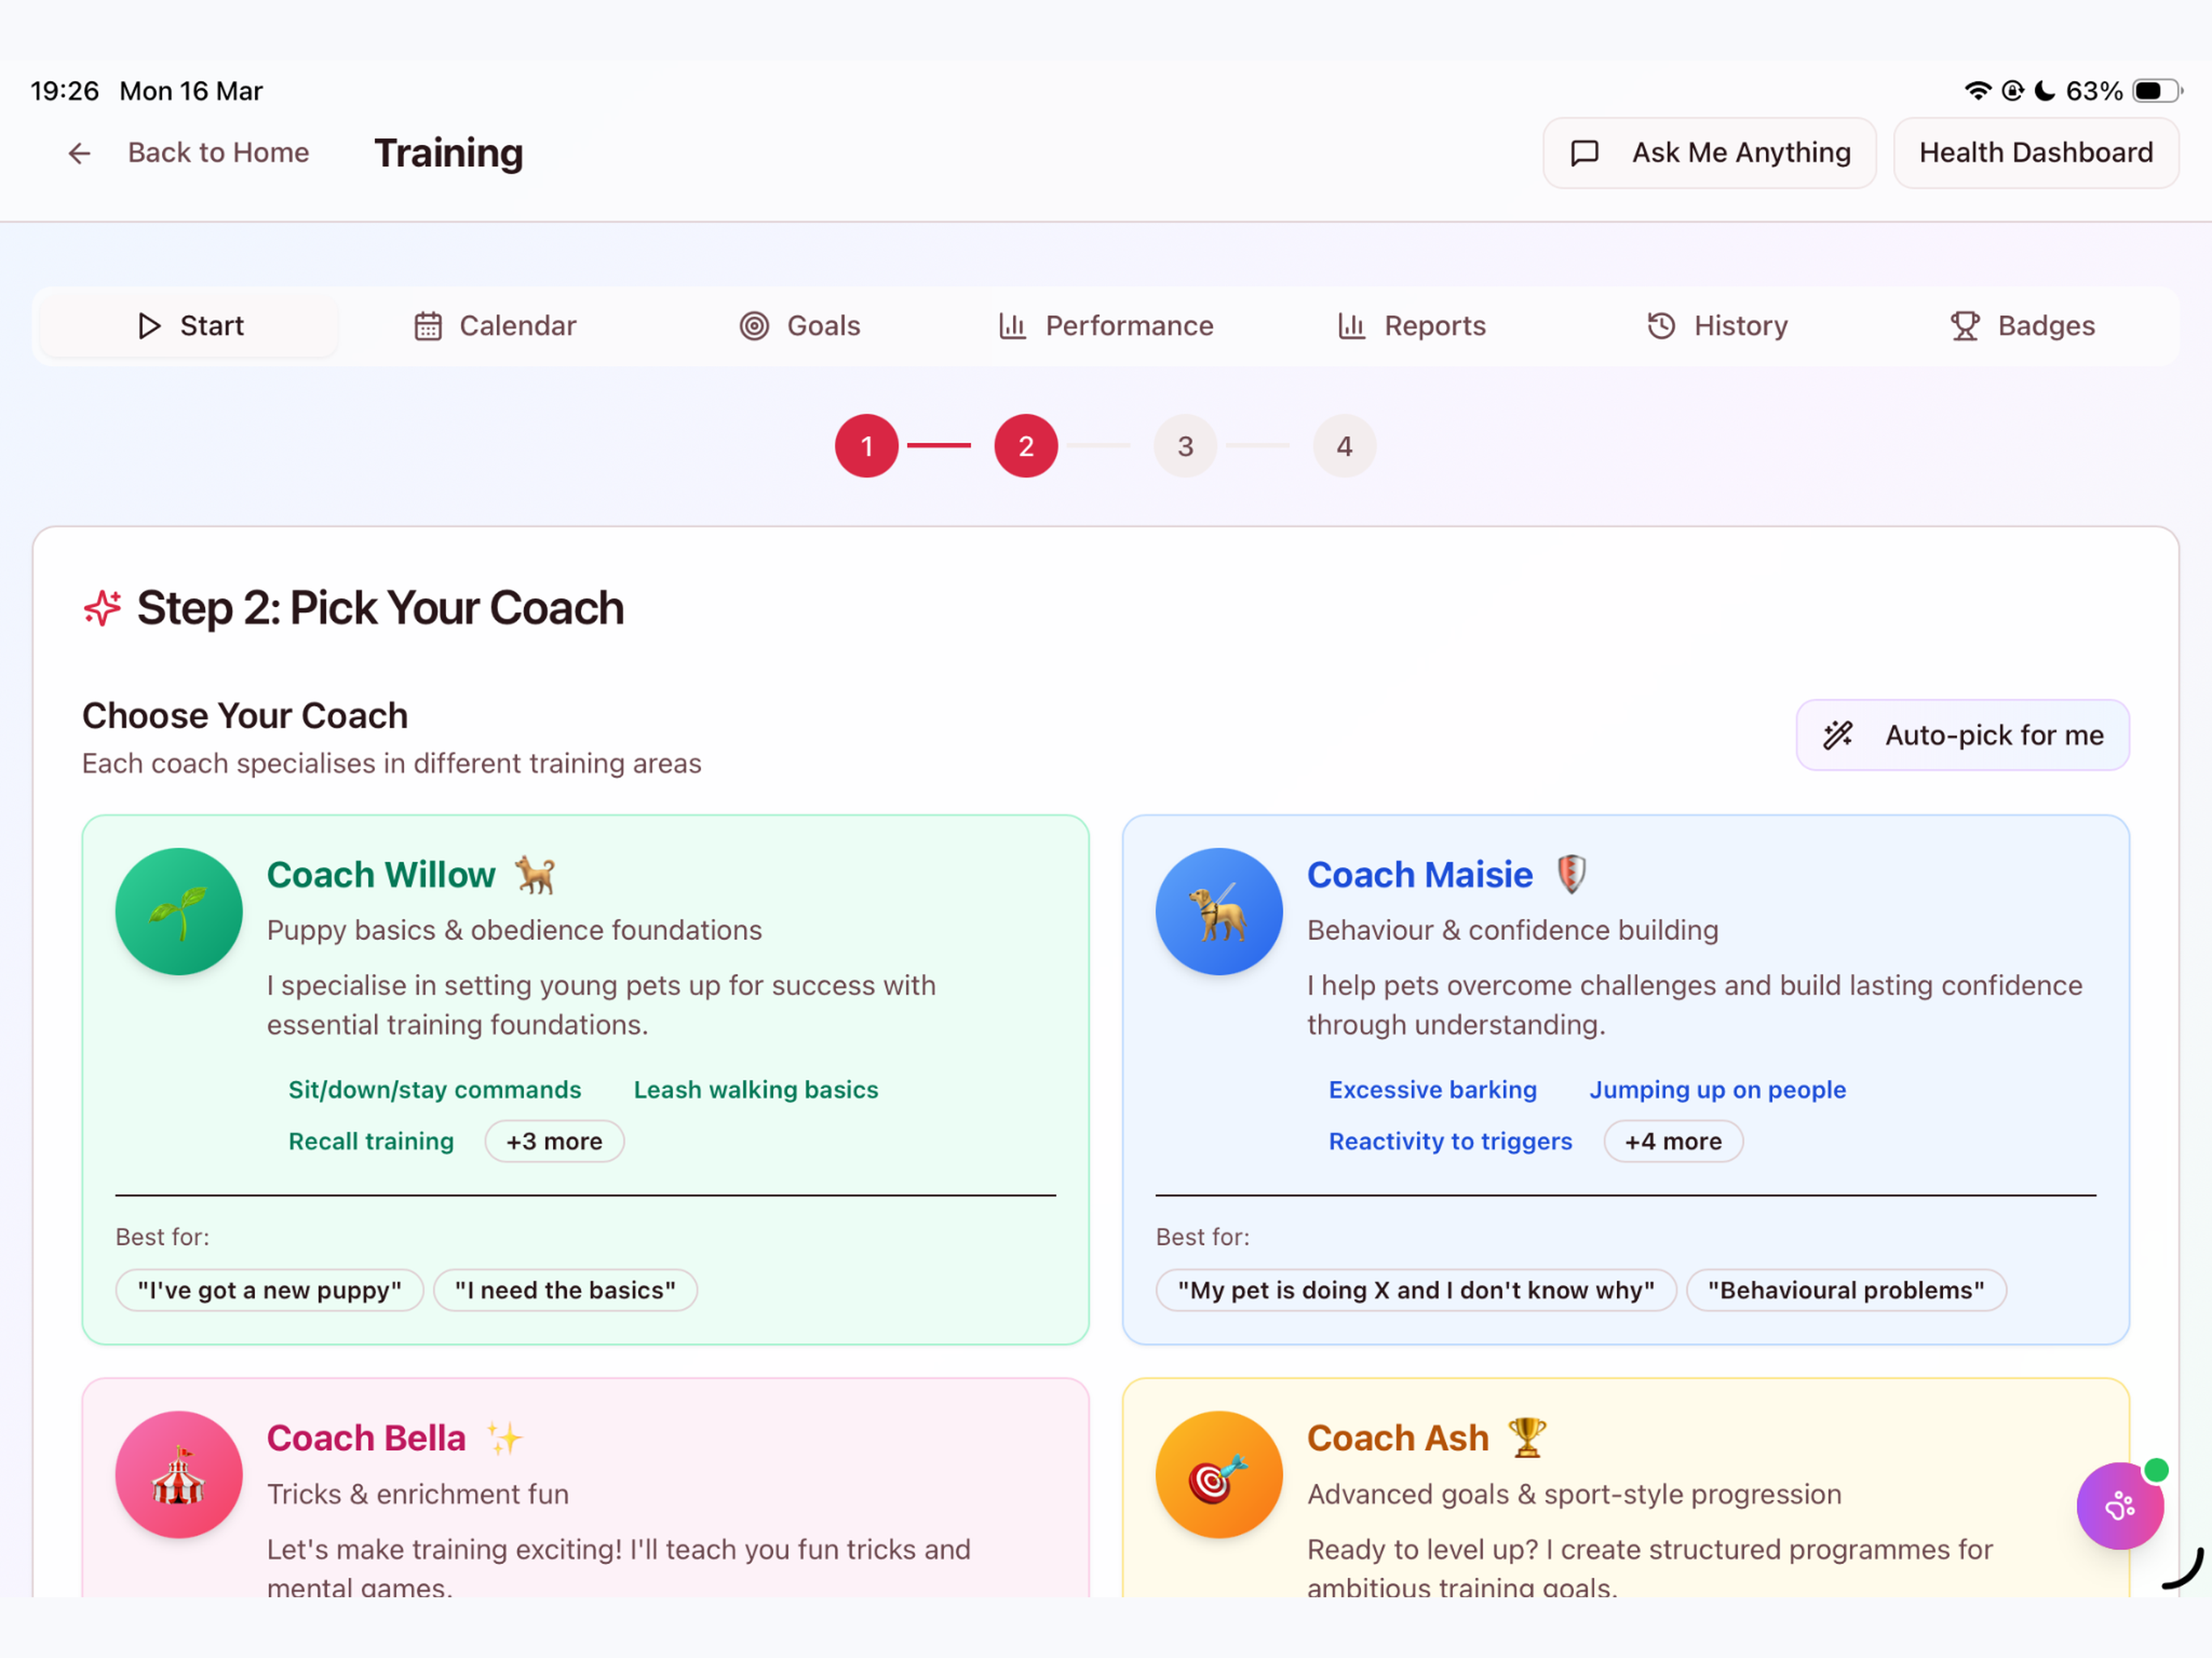This screenshot has height=1658, width=2212.
Task: Click the Coach Ash name
Action: pos(1397,1438)
